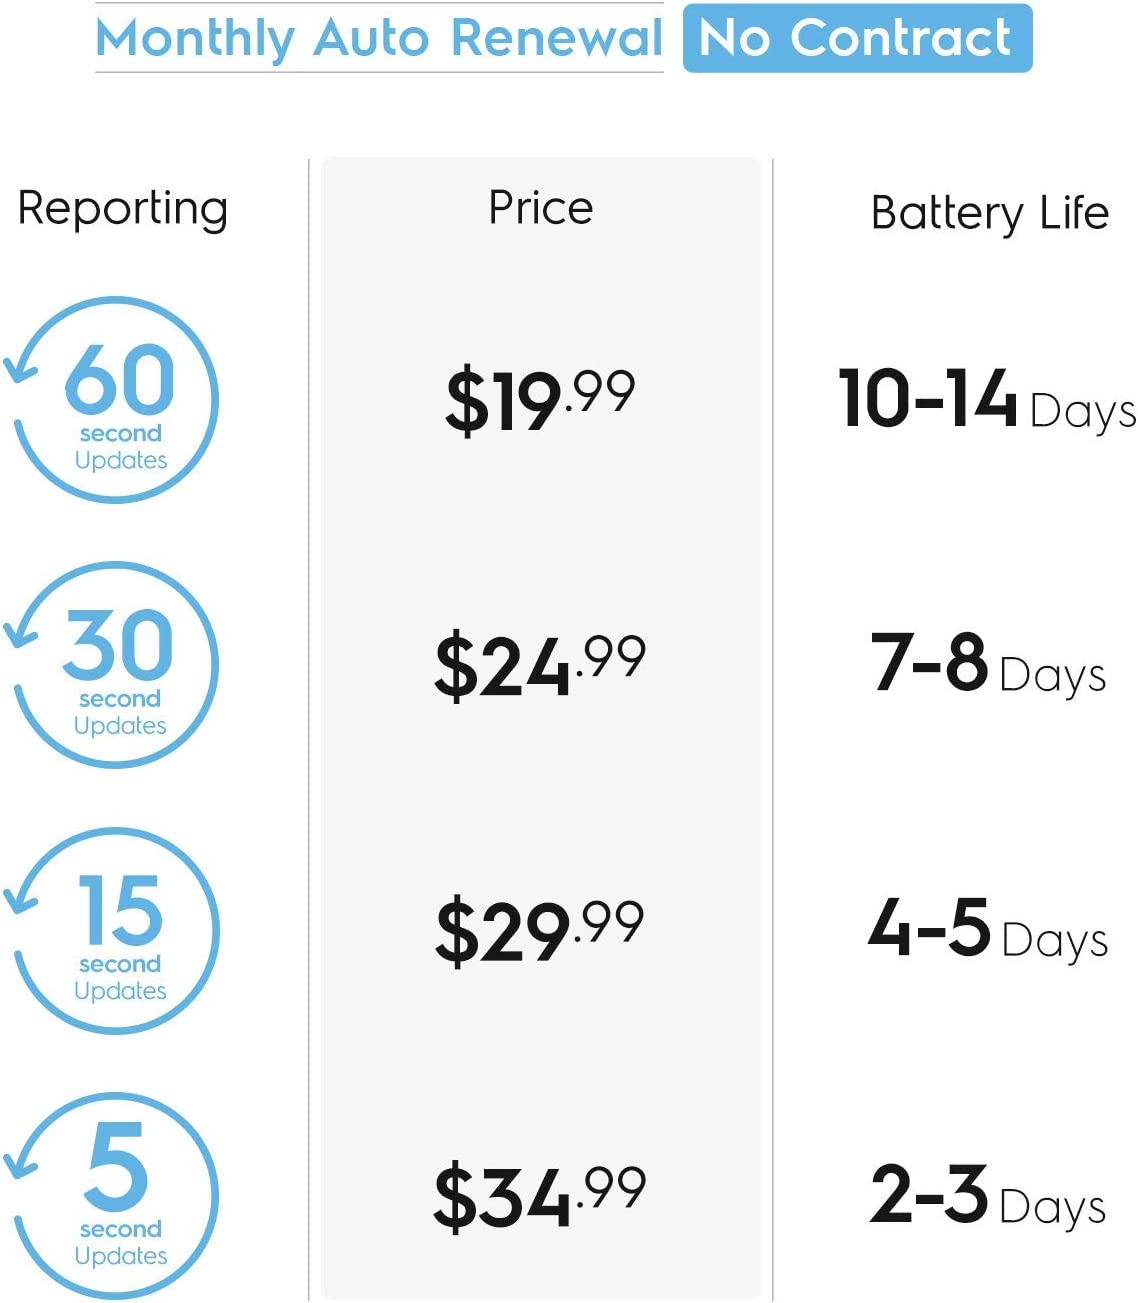The width and height of the screenshot is (1138, 1303).
Task: Click the large blue number 5
Action: [x=117, y=1166]
